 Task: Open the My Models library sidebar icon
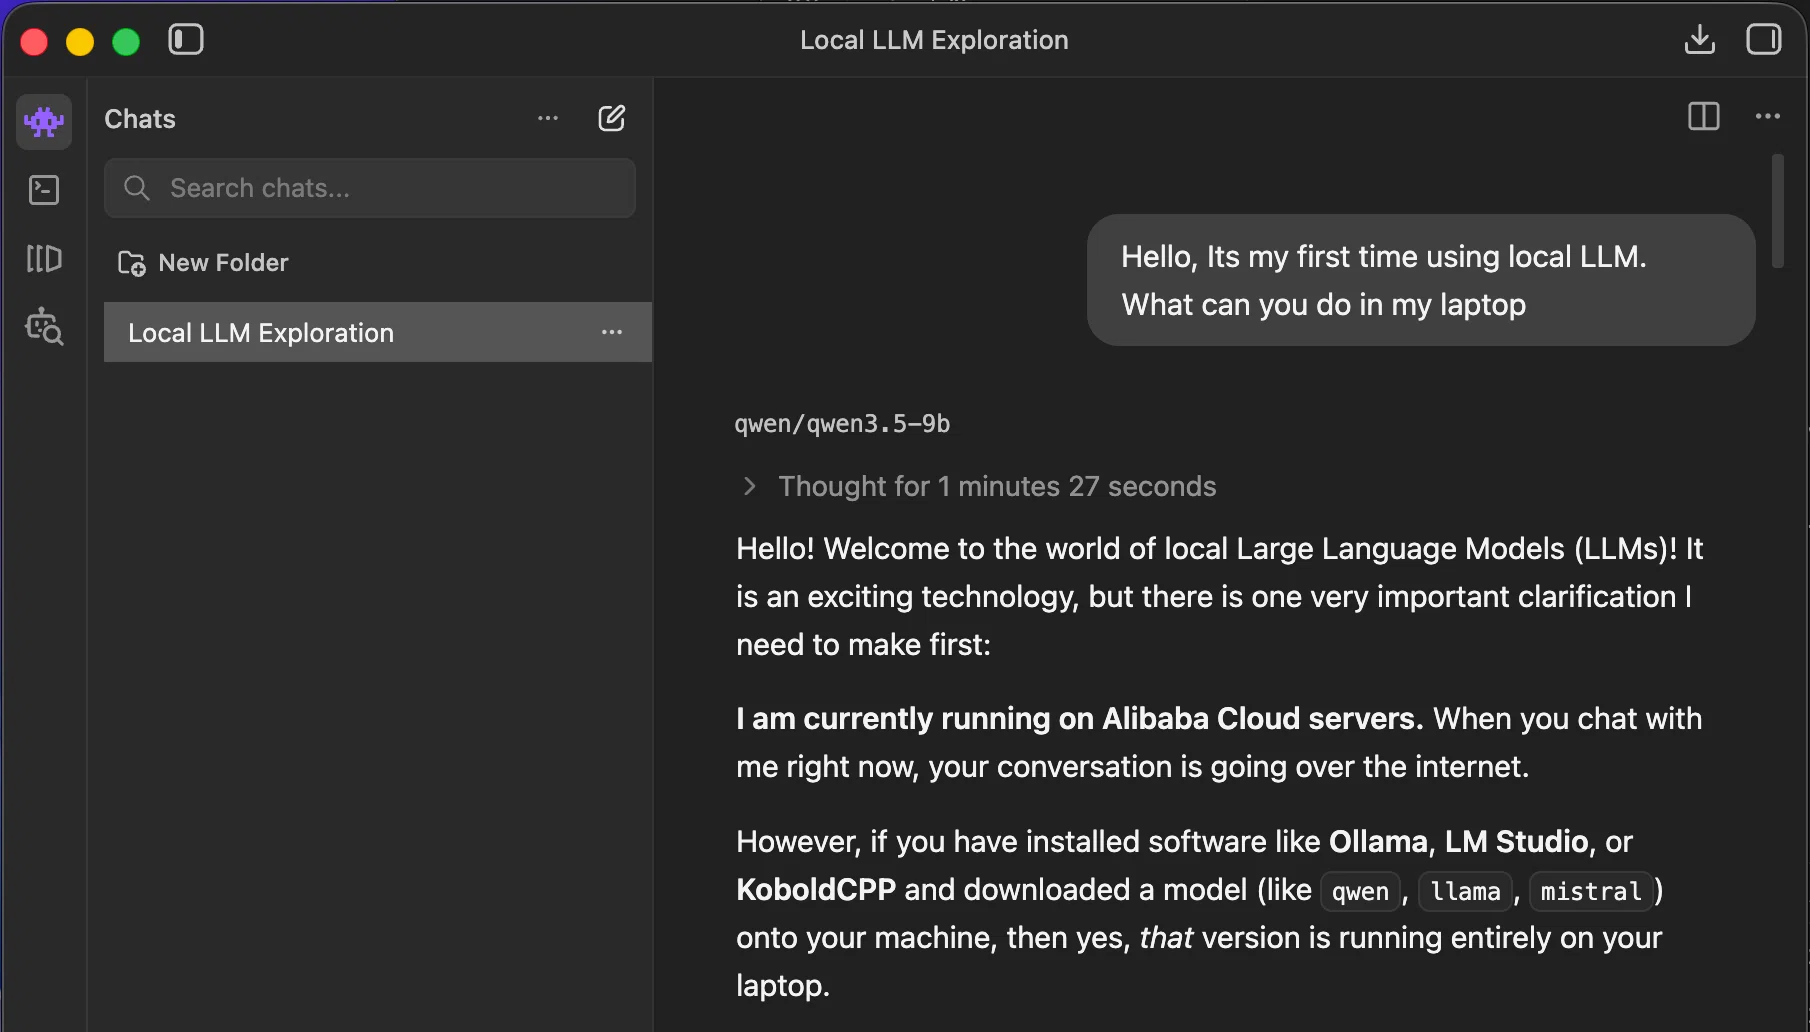point(44,259)
